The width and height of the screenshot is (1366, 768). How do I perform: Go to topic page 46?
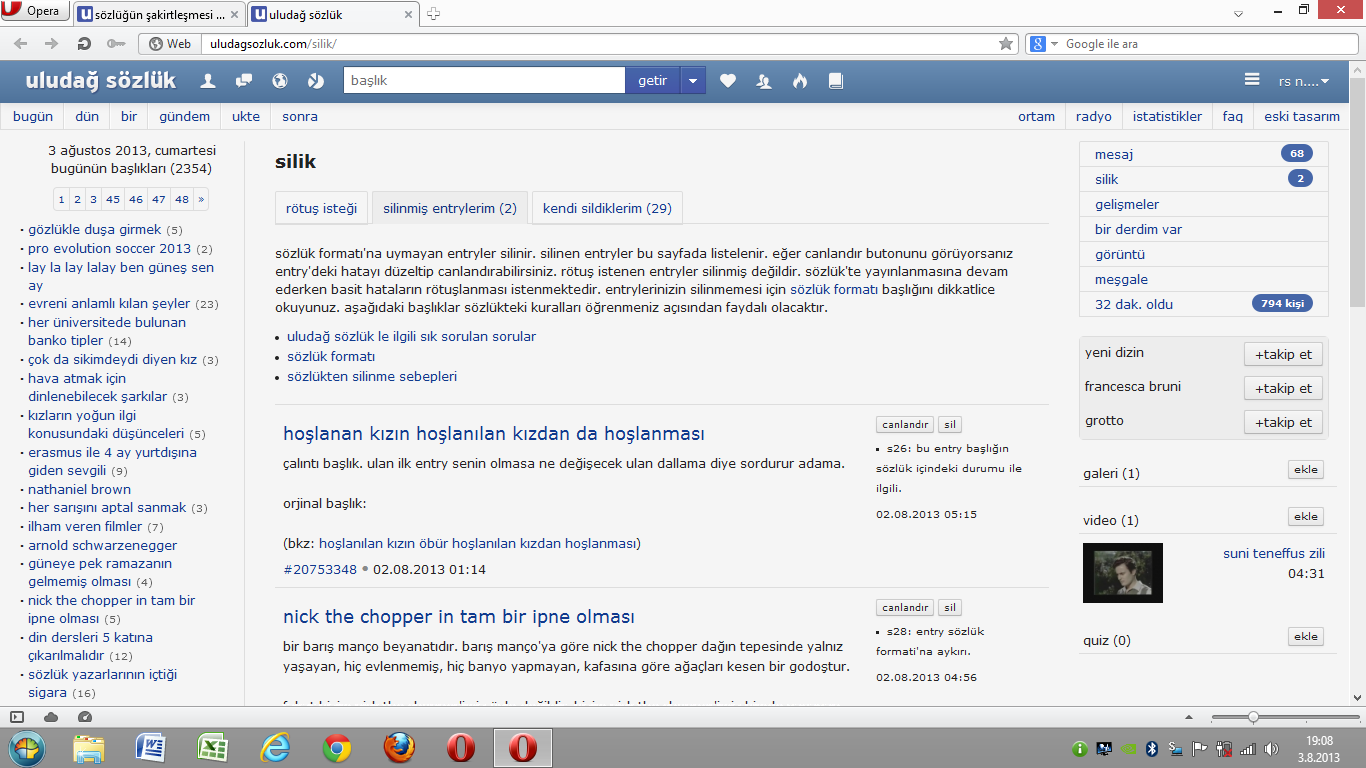136,199
